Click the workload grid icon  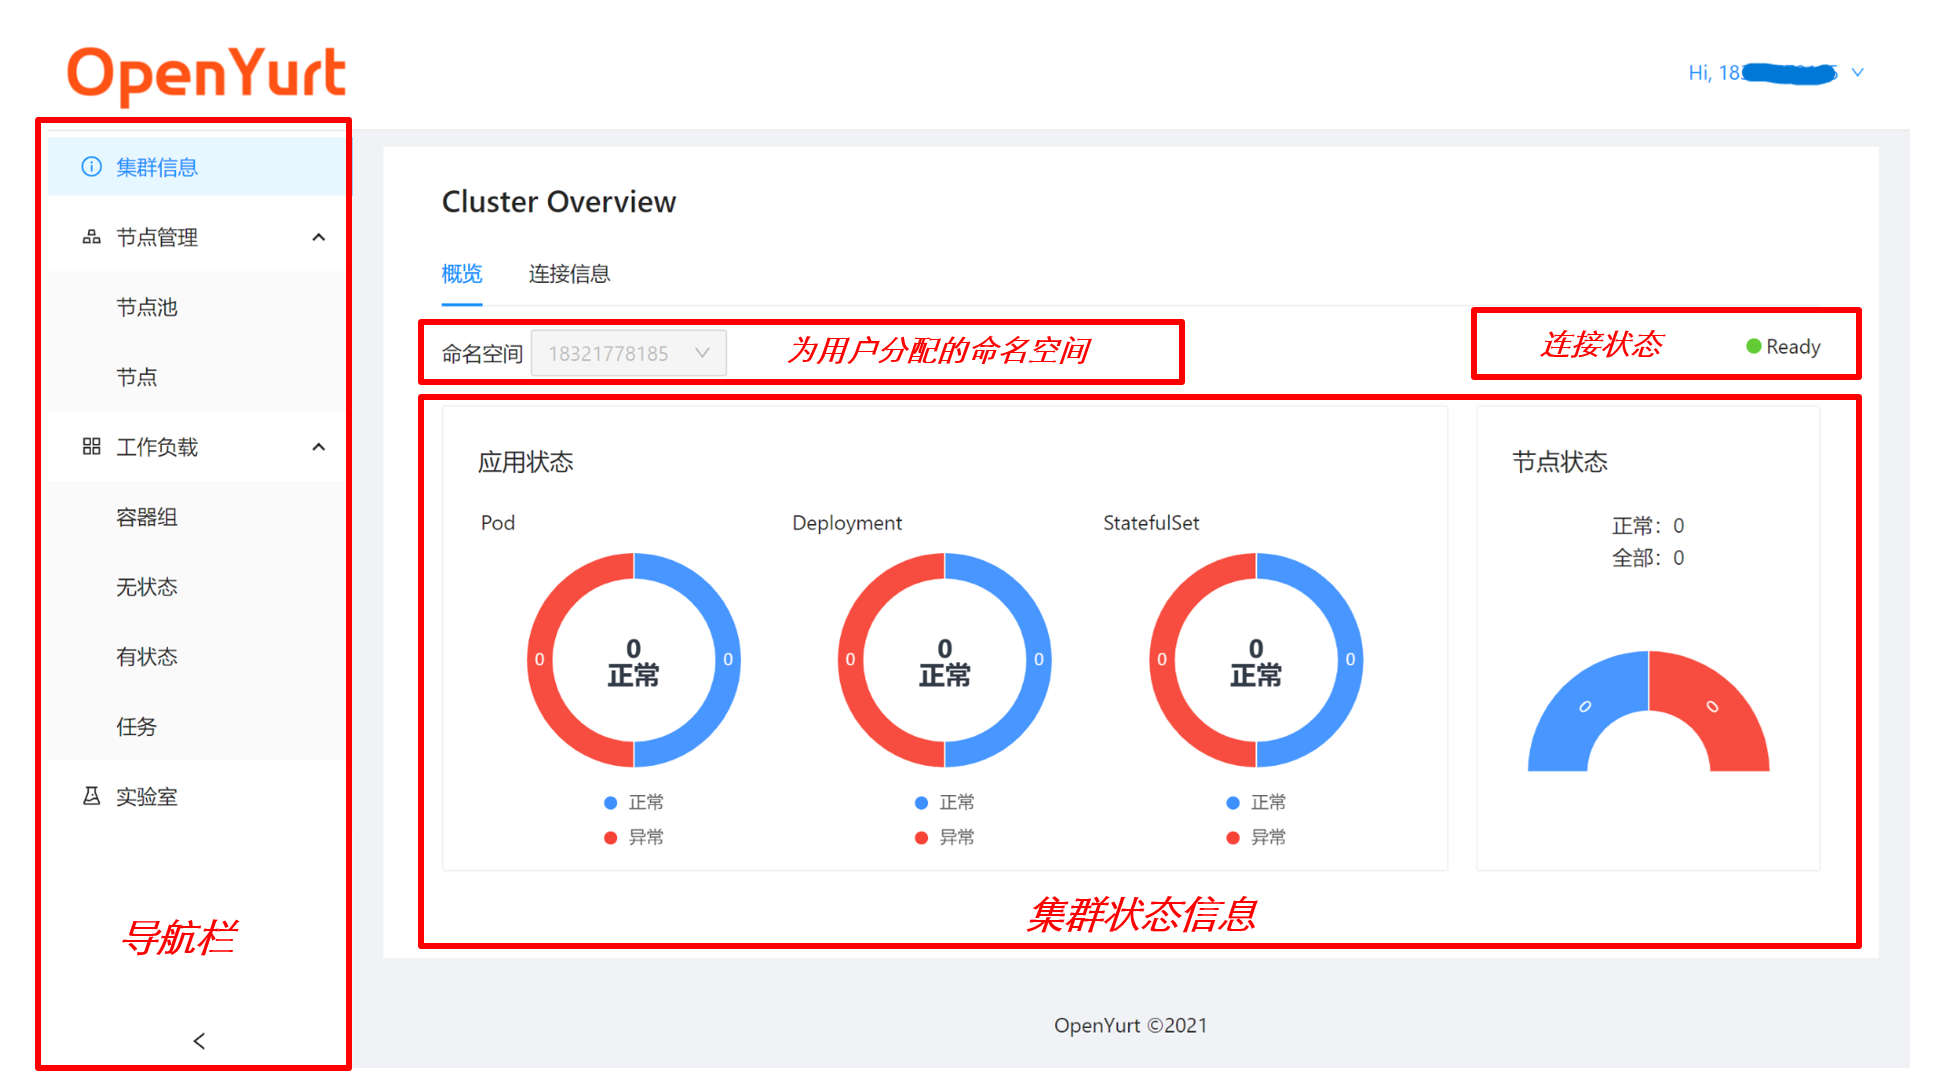tap(91, 446)
